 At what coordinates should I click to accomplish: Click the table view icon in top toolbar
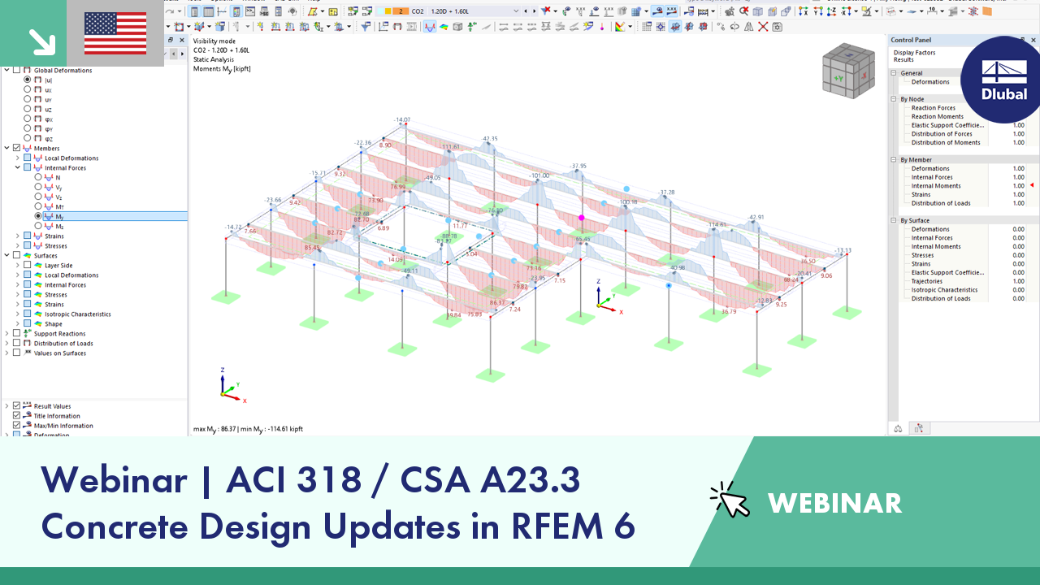[208, 11]
